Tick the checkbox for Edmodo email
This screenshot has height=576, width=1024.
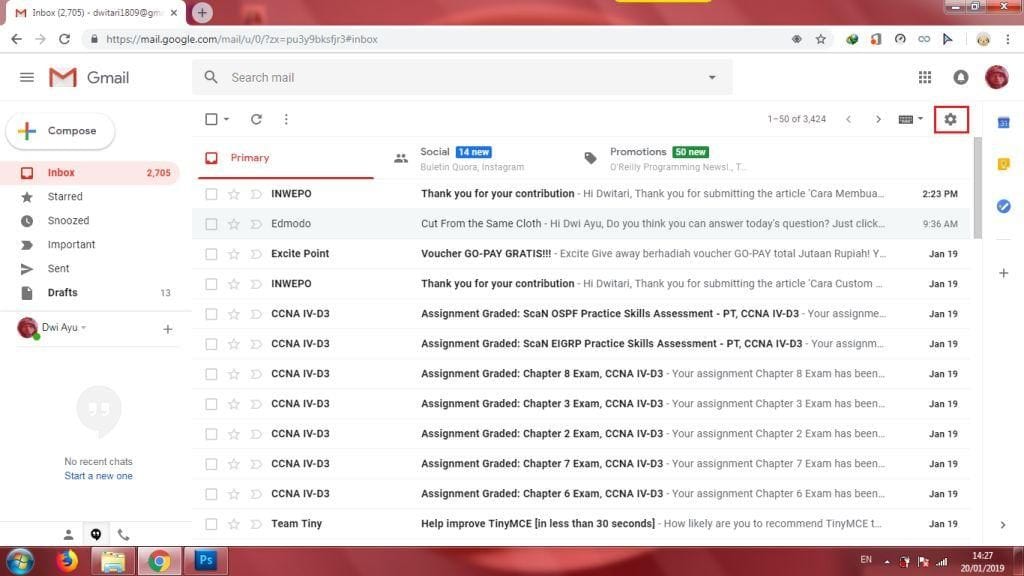coord(211,224)
